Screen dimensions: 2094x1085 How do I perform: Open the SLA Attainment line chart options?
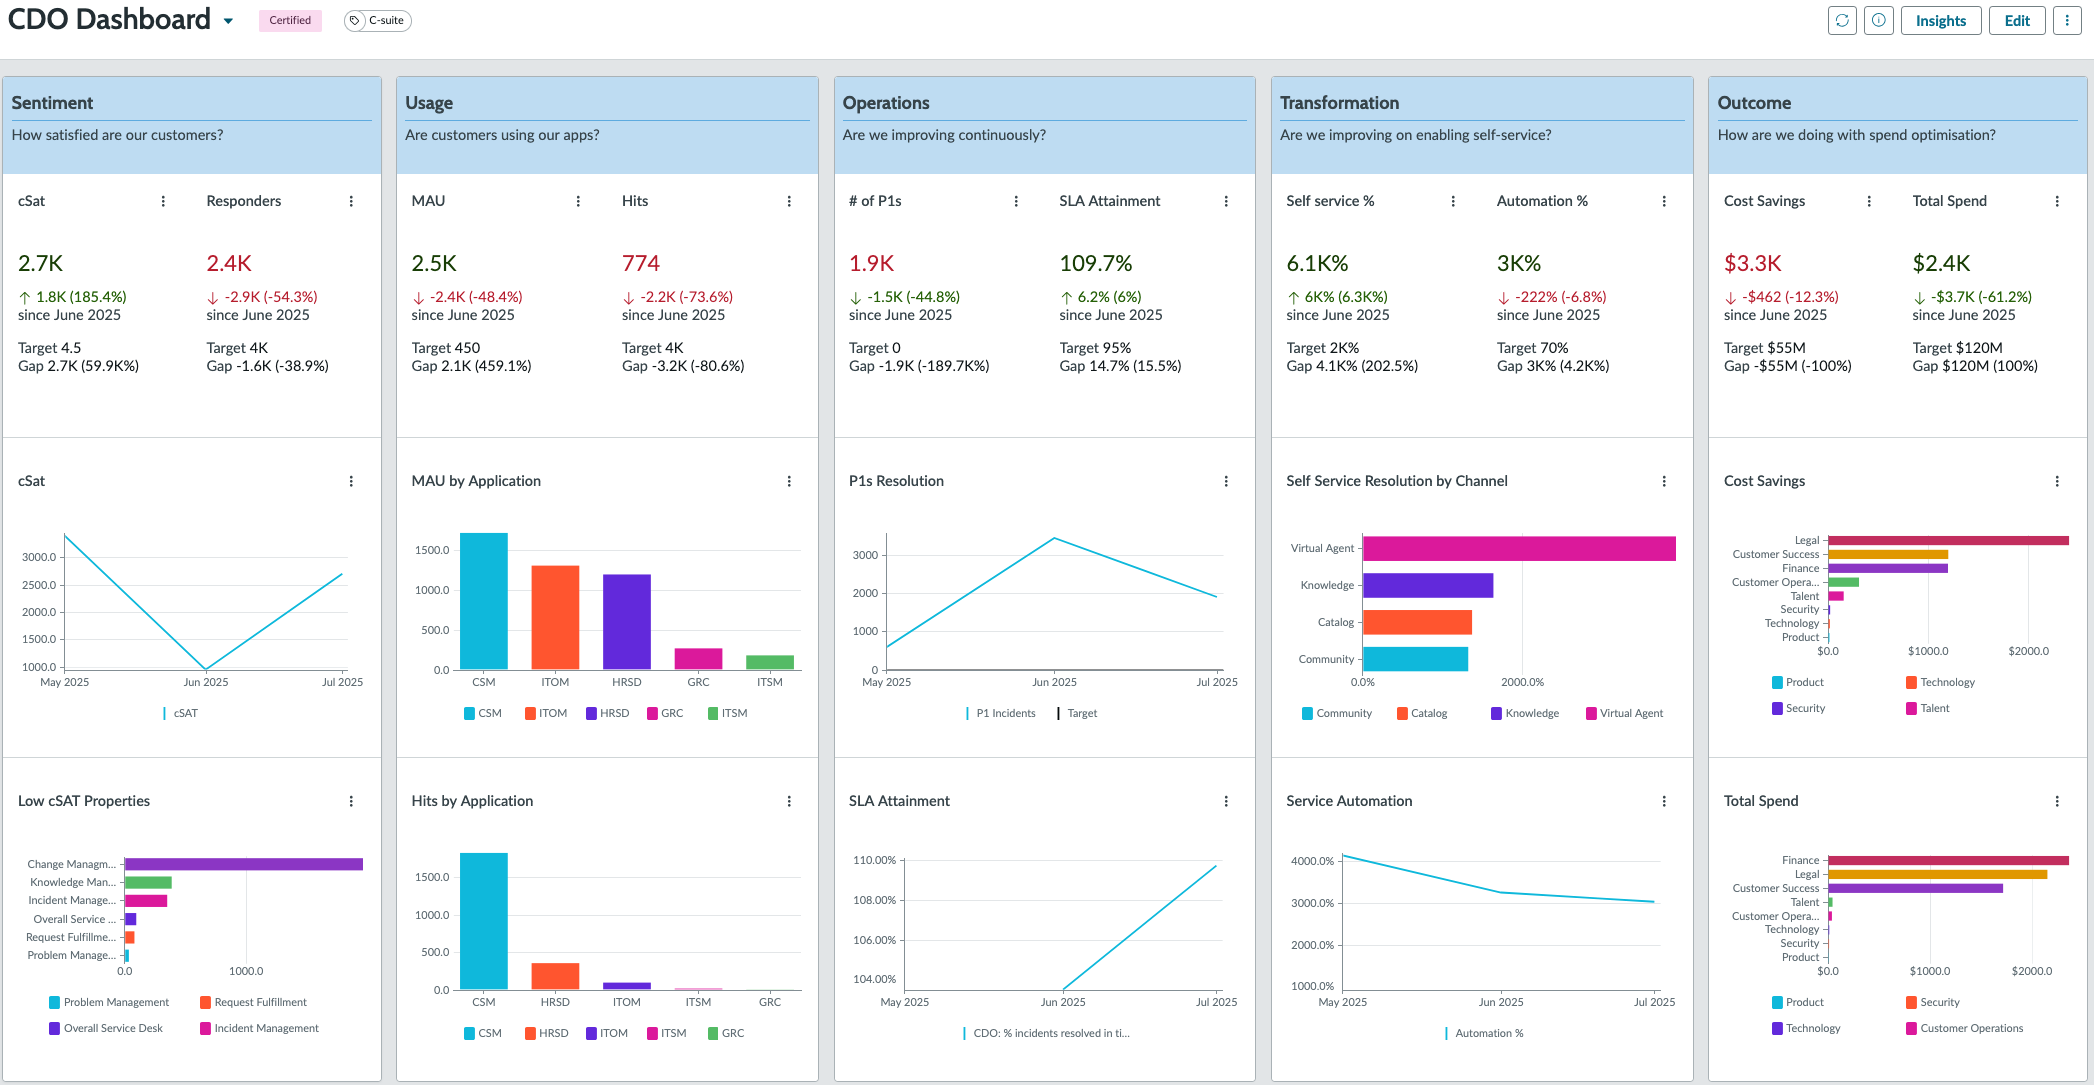1226,801
